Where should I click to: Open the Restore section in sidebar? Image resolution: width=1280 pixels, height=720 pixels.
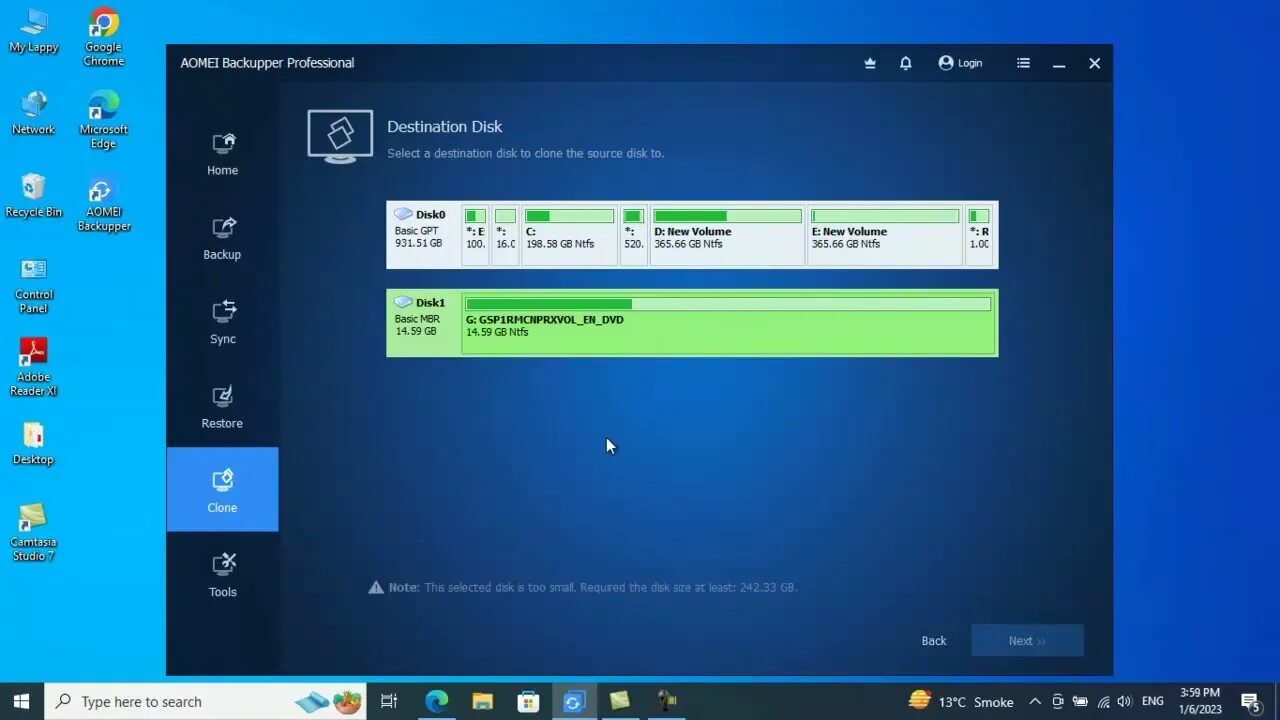(222, 406)
